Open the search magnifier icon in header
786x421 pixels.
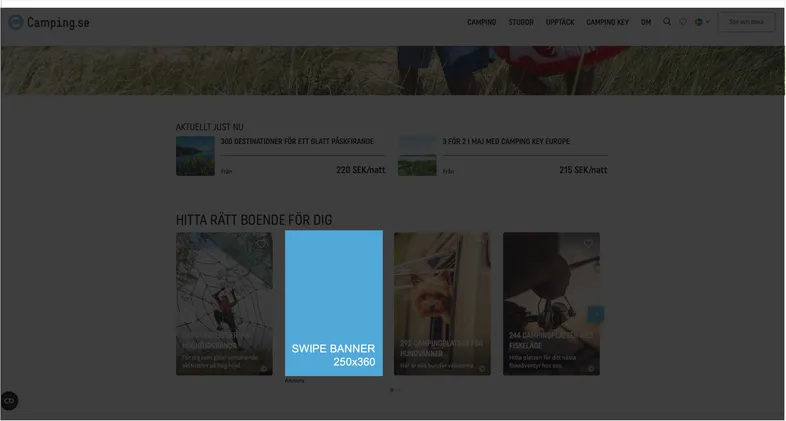(667, 22)
